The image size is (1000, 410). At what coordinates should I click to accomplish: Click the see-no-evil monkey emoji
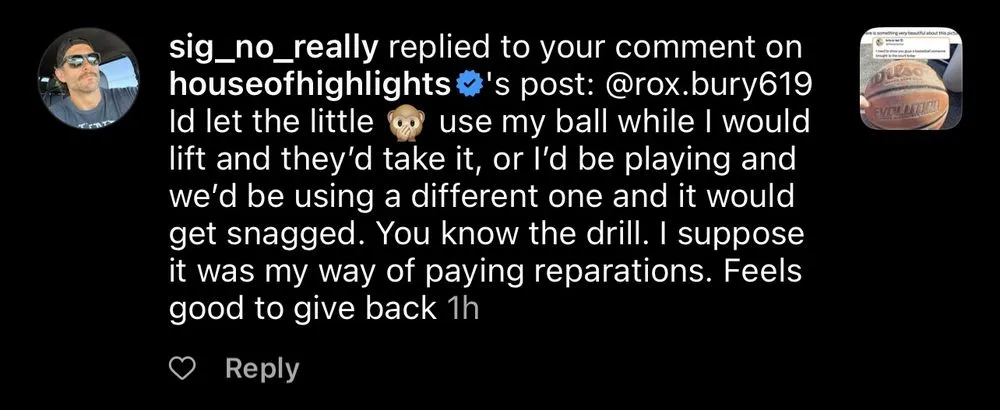click(402, 122)
